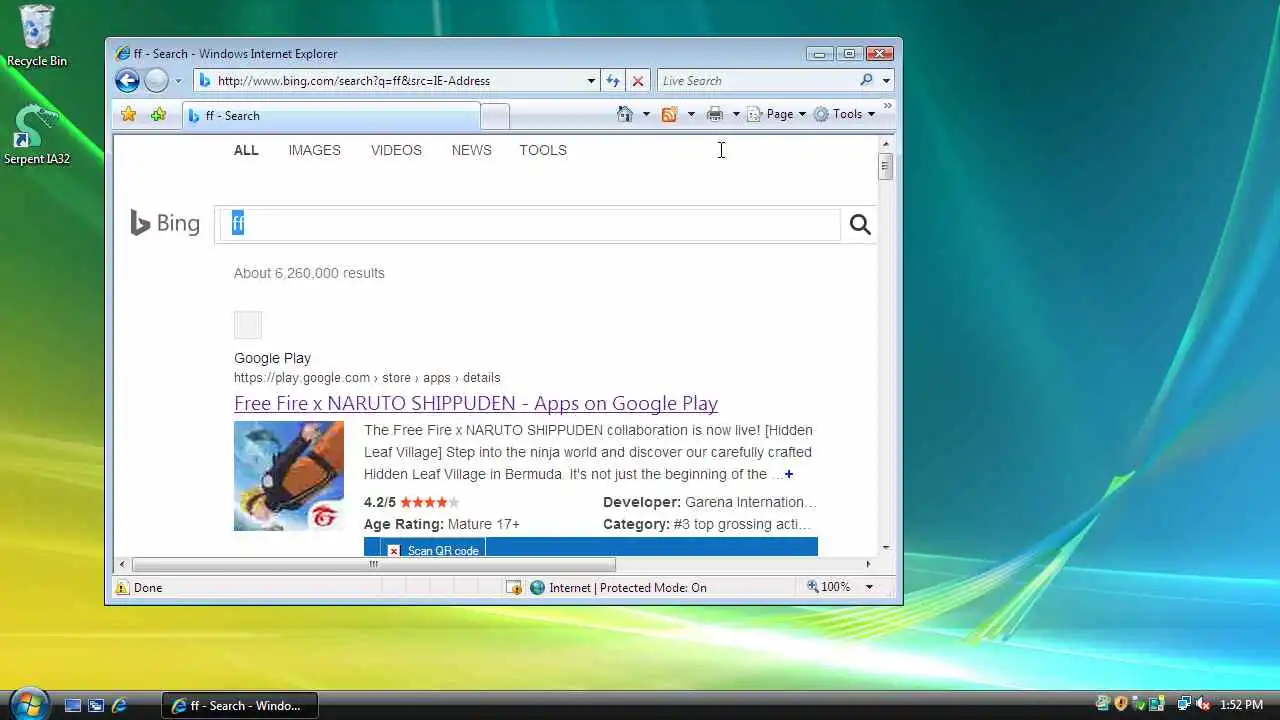Click the Google Play site name text

pyautogui.click(x=272, y=358)
